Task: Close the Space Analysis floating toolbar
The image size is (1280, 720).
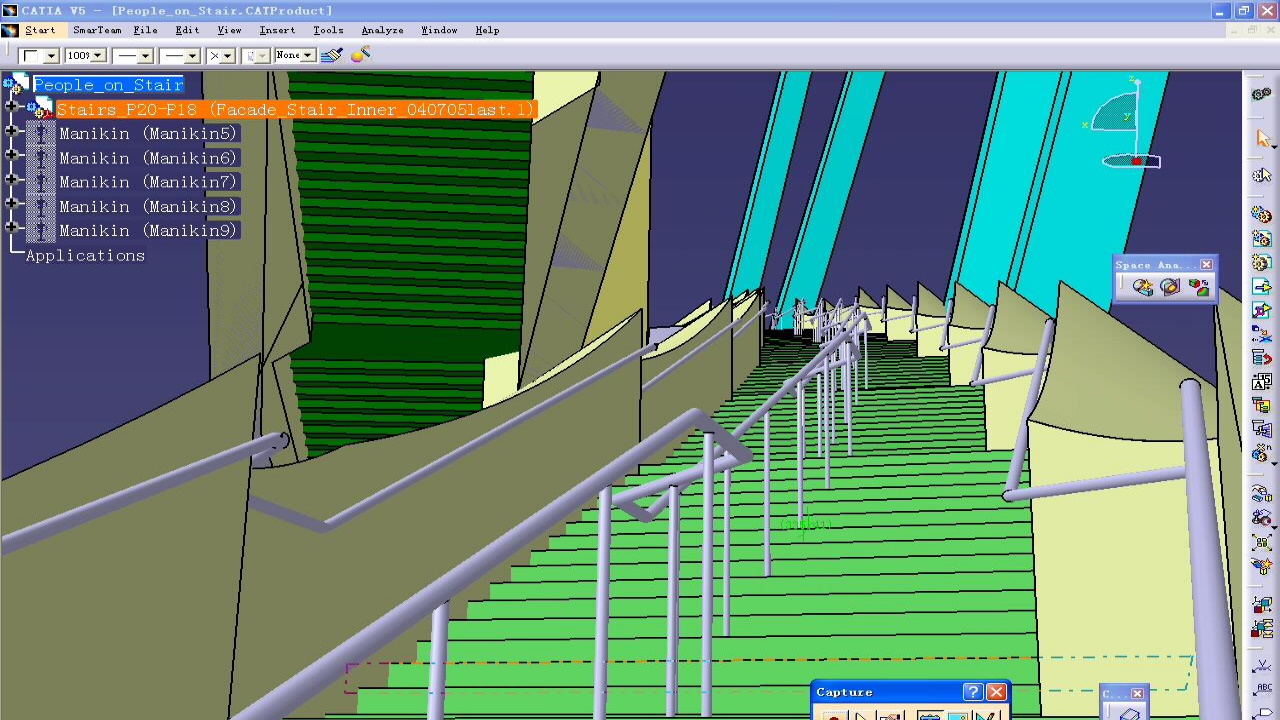Action: (1206, 265)
